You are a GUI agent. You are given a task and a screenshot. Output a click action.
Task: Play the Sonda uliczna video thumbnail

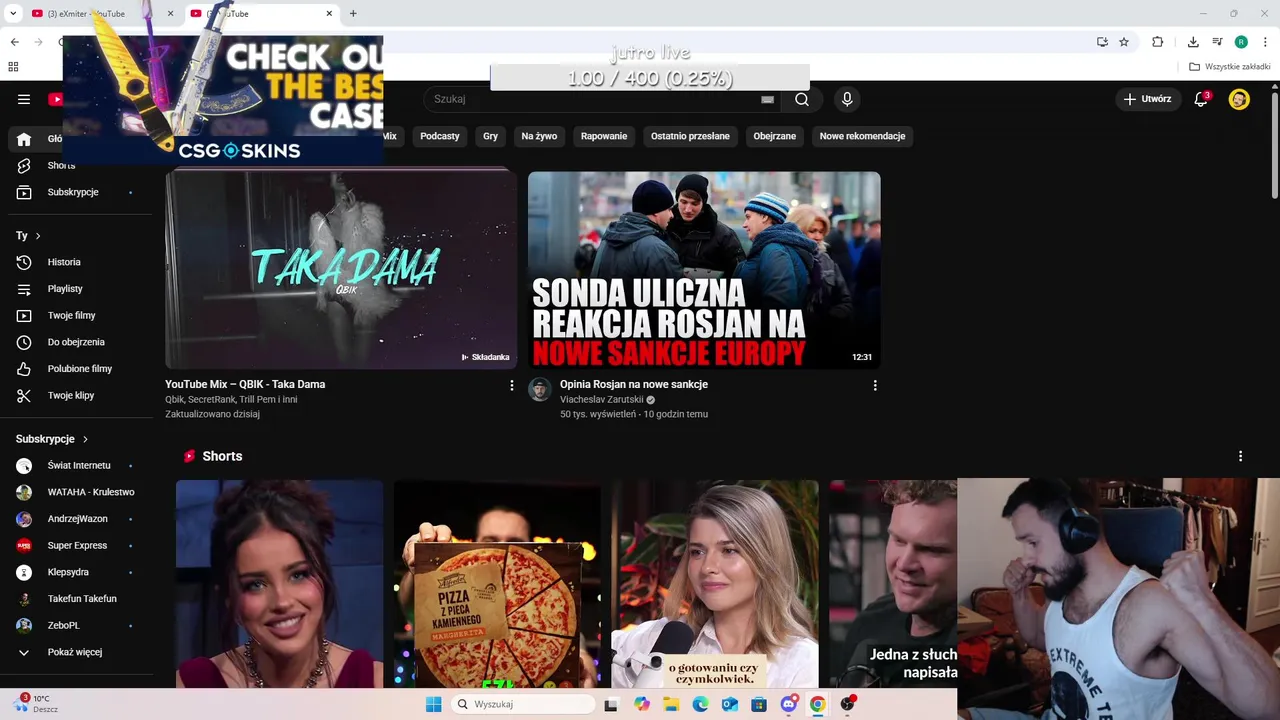click(x=704, y=269)
